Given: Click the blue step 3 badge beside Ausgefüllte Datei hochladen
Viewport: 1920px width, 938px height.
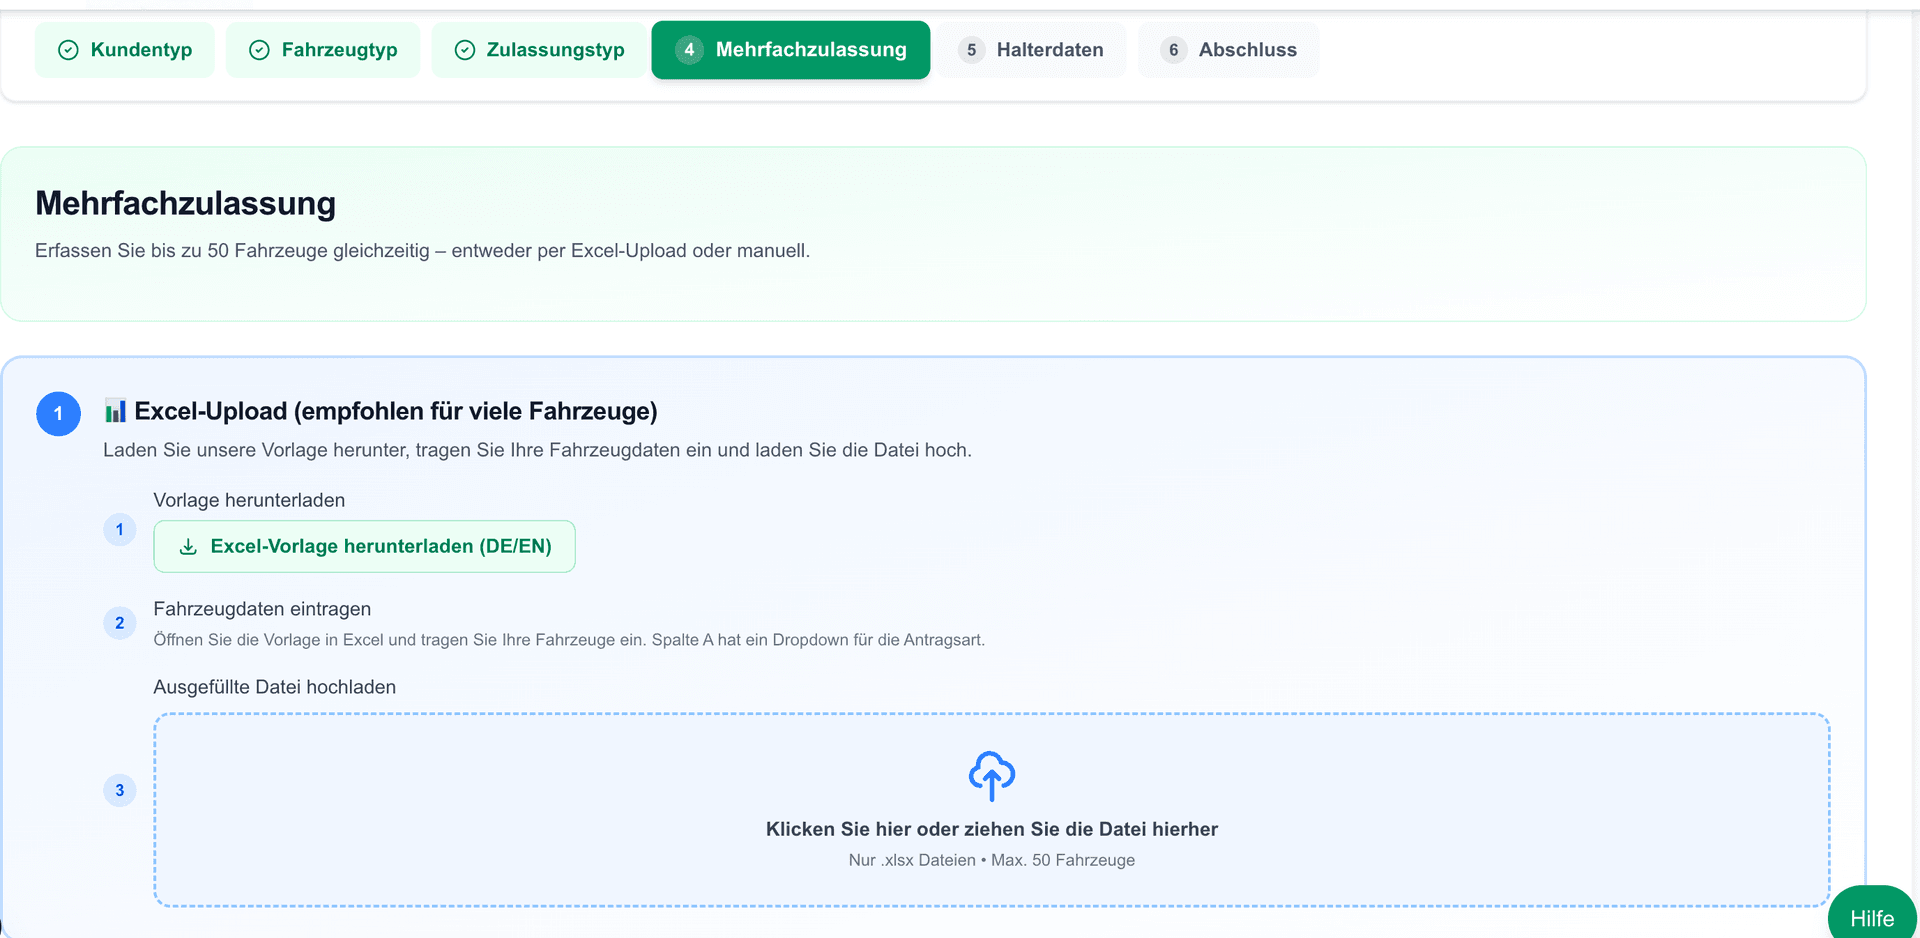Looking at the screenshot, I should pyautogui.click(x=120, y=789).
